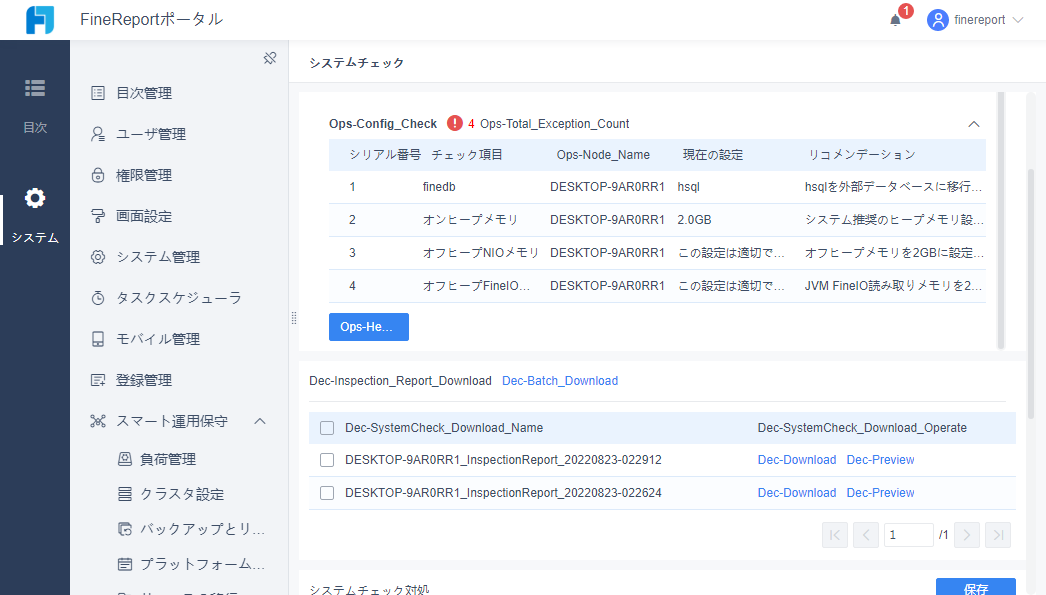The height and width of the screenshot is (595, 1046).
Task: Go to last page button
Action: (x=998, y=535)
